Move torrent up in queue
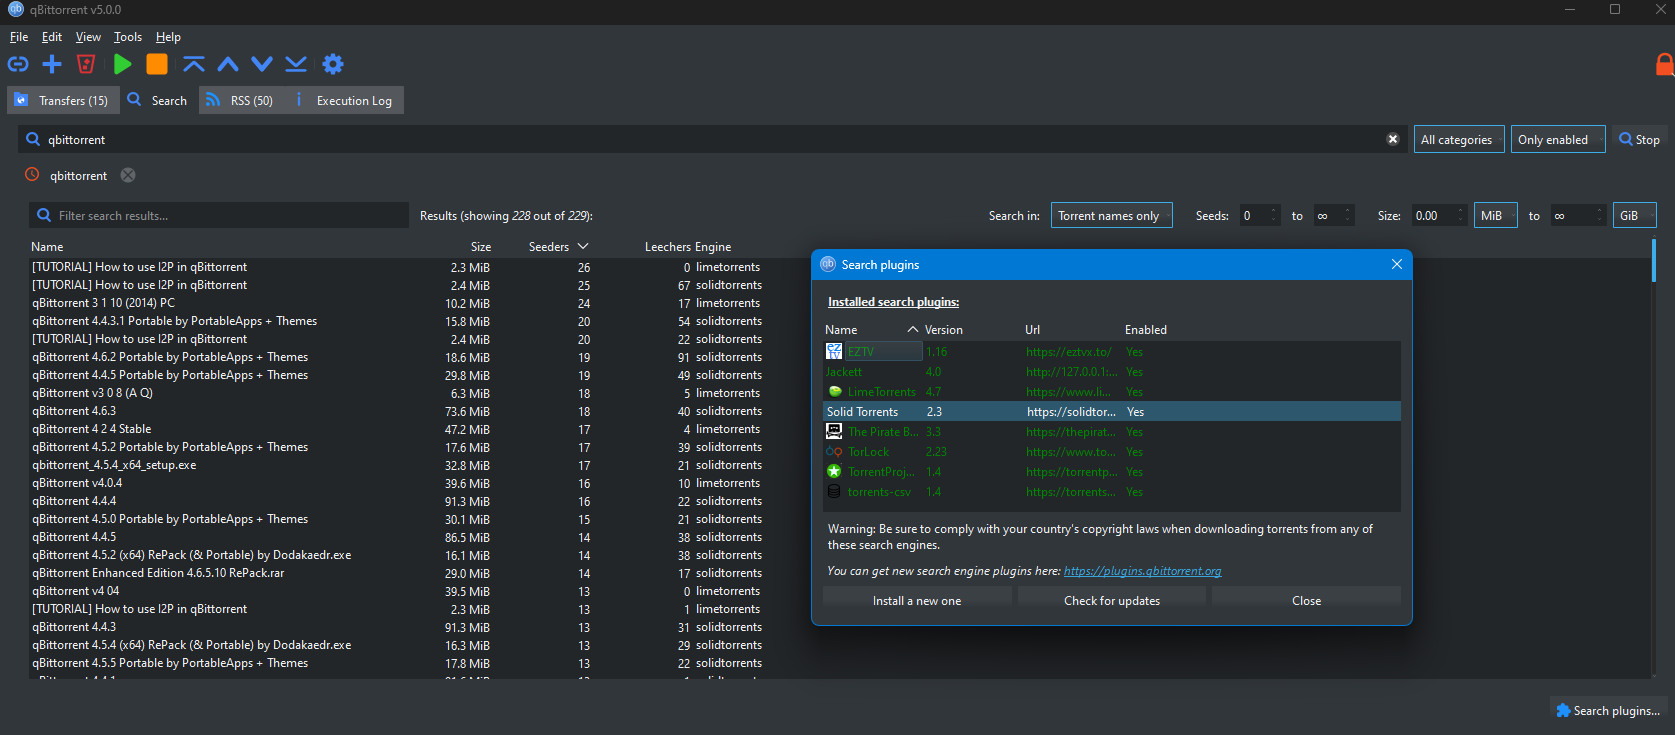1675x735 pixels. 228,64
